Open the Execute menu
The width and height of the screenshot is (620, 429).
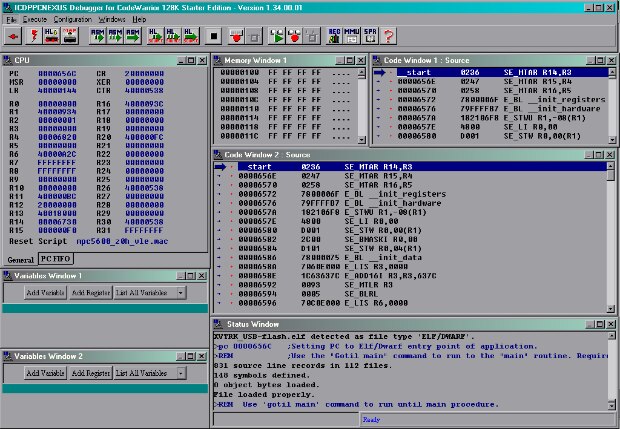34,19
